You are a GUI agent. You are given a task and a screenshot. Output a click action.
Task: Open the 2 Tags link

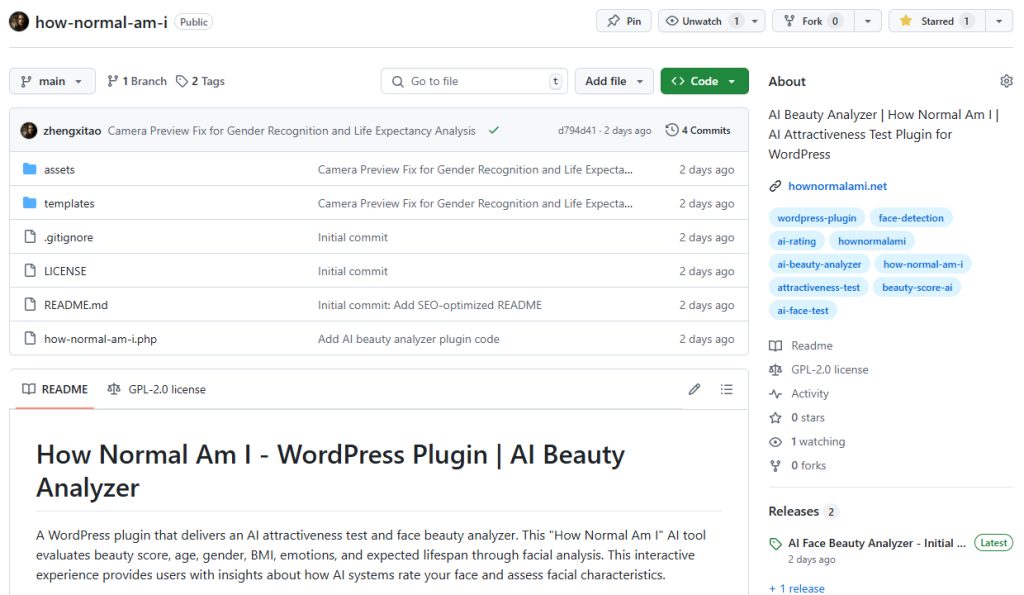(200, 81)
